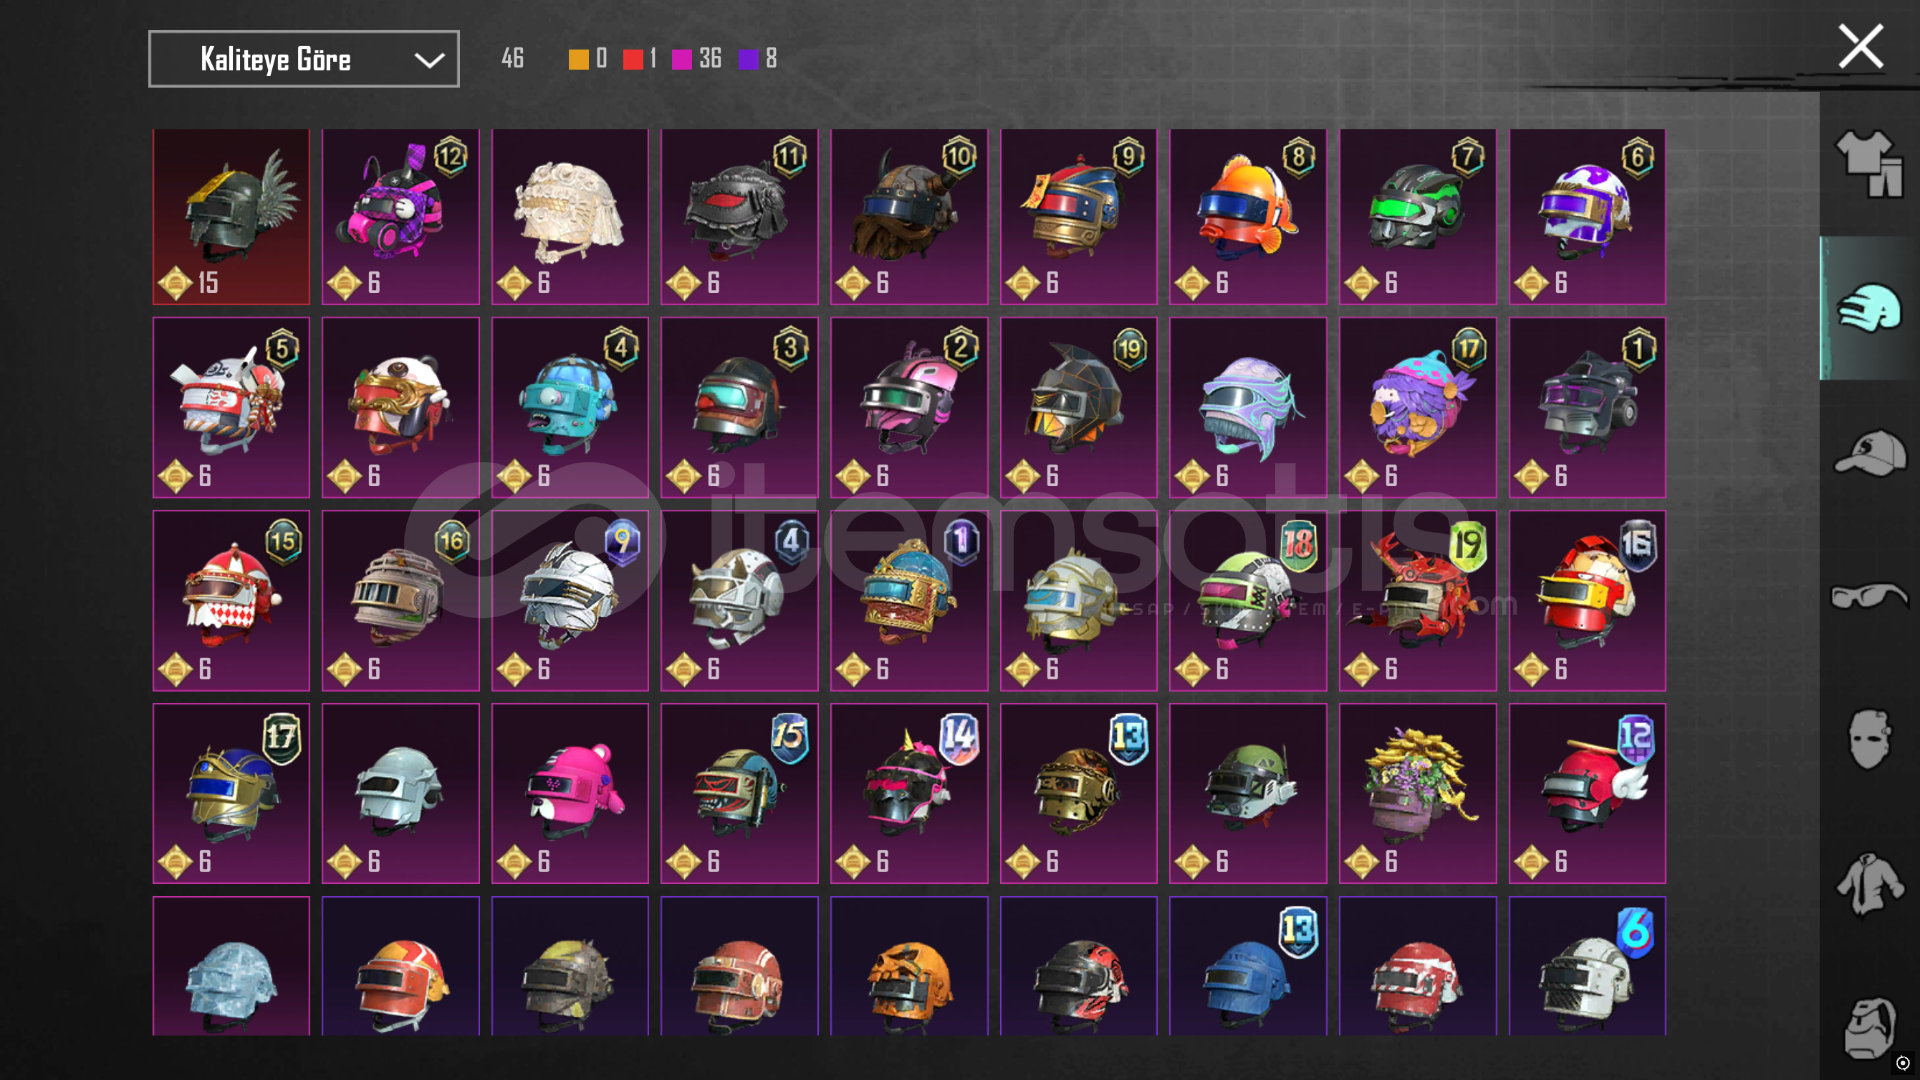Open the outfits category icon
This screenshot has height=1080, width=1920.
(x=1869, y=164)
